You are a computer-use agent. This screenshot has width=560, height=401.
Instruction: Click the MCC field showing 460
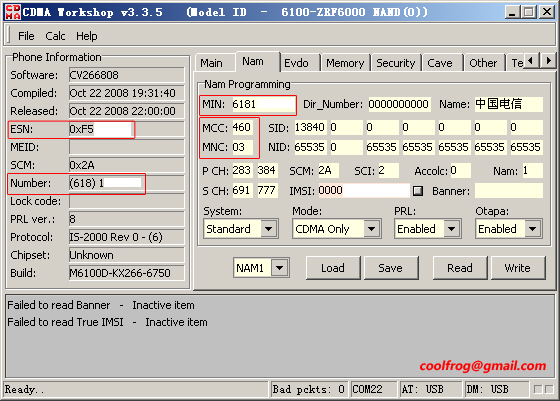click(x=242, y=127)
